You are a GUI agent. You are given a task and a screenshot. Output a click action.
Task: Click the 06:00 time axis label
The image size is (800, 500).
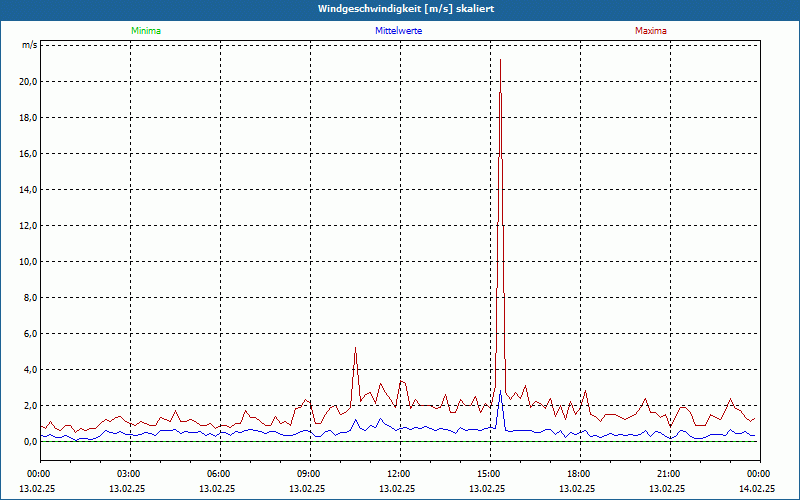[220, 474]
